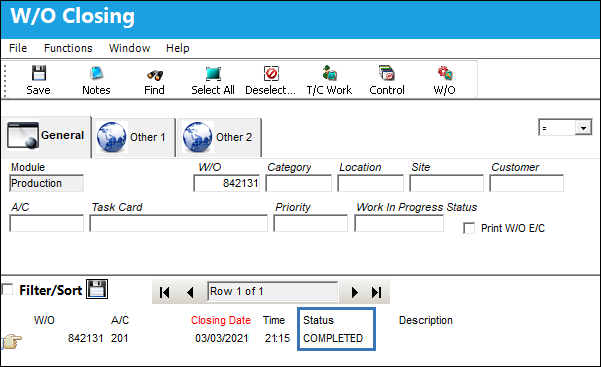Click the A/C value 201
This screenshot has width=601, height=367.
120,338
